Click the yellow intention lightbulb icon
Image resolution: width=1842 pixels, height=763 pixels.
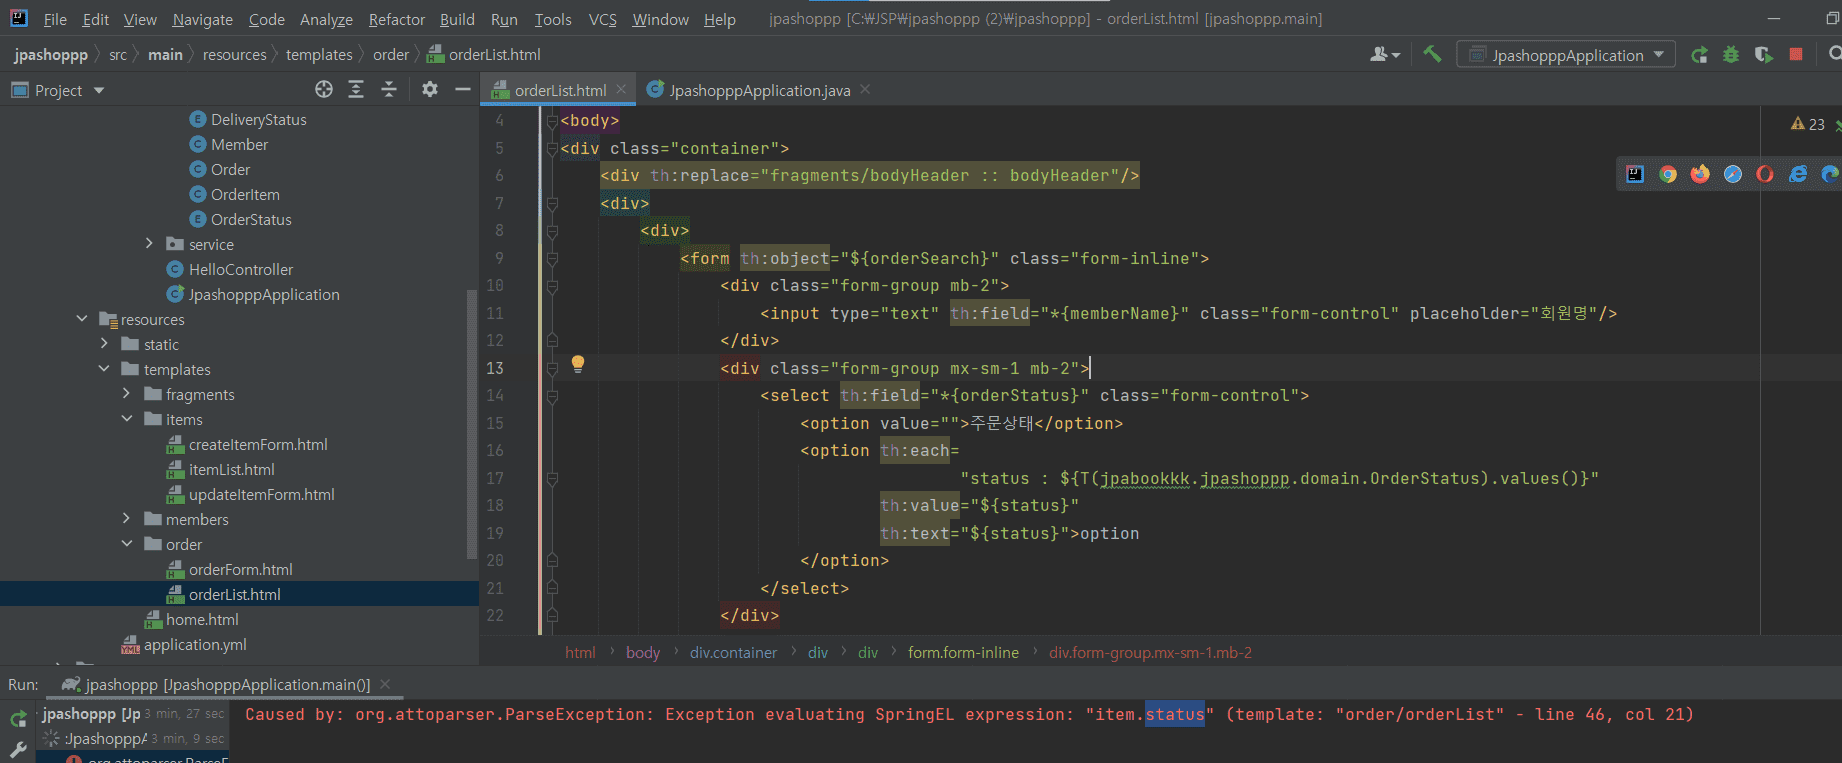[x=577, y=364]
